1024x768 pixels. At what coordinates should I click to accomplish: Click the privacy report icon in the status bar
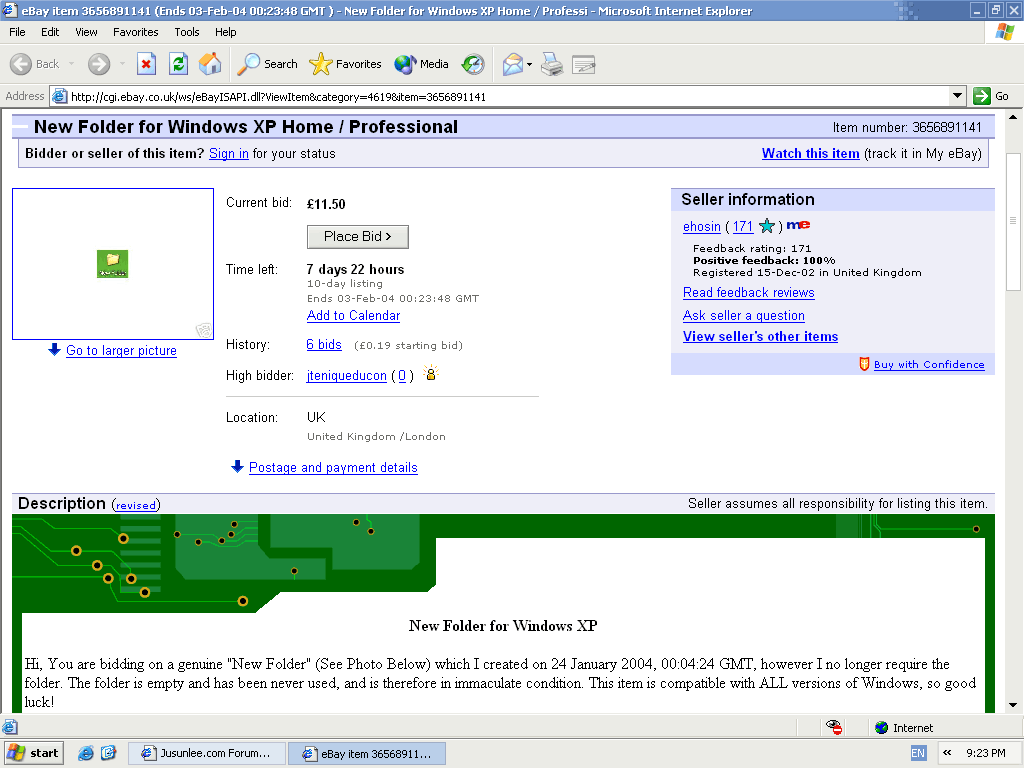[x=834, y=727]
